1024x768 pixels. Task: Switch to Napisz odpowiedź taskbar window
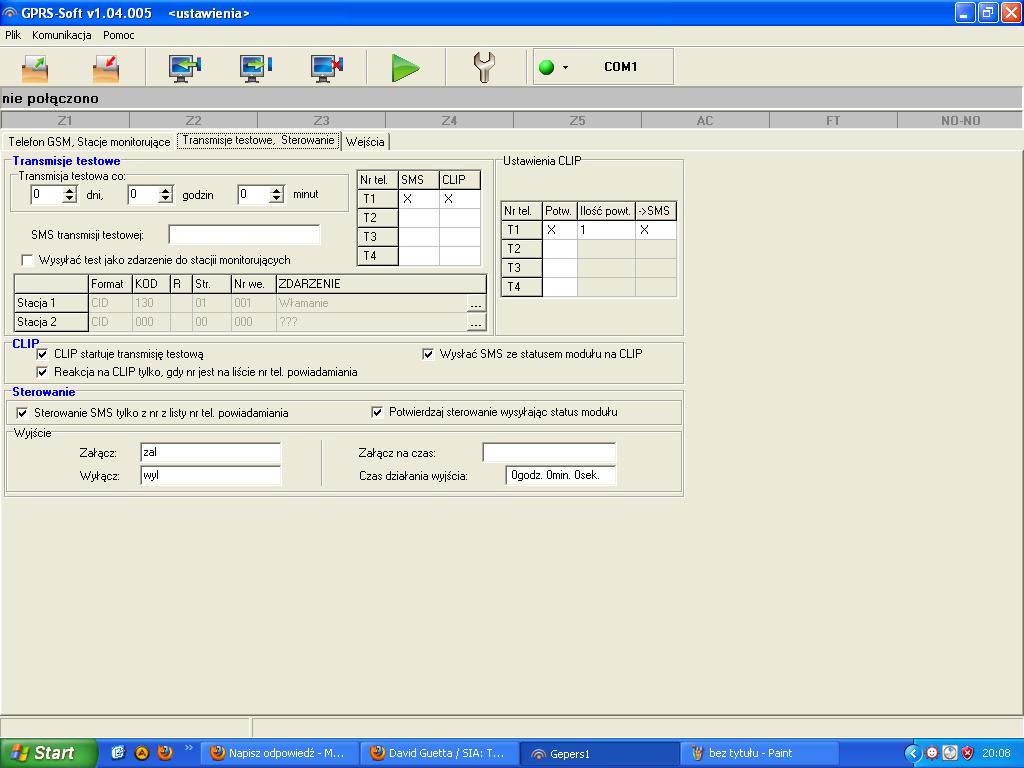click(x=281, y=754)
